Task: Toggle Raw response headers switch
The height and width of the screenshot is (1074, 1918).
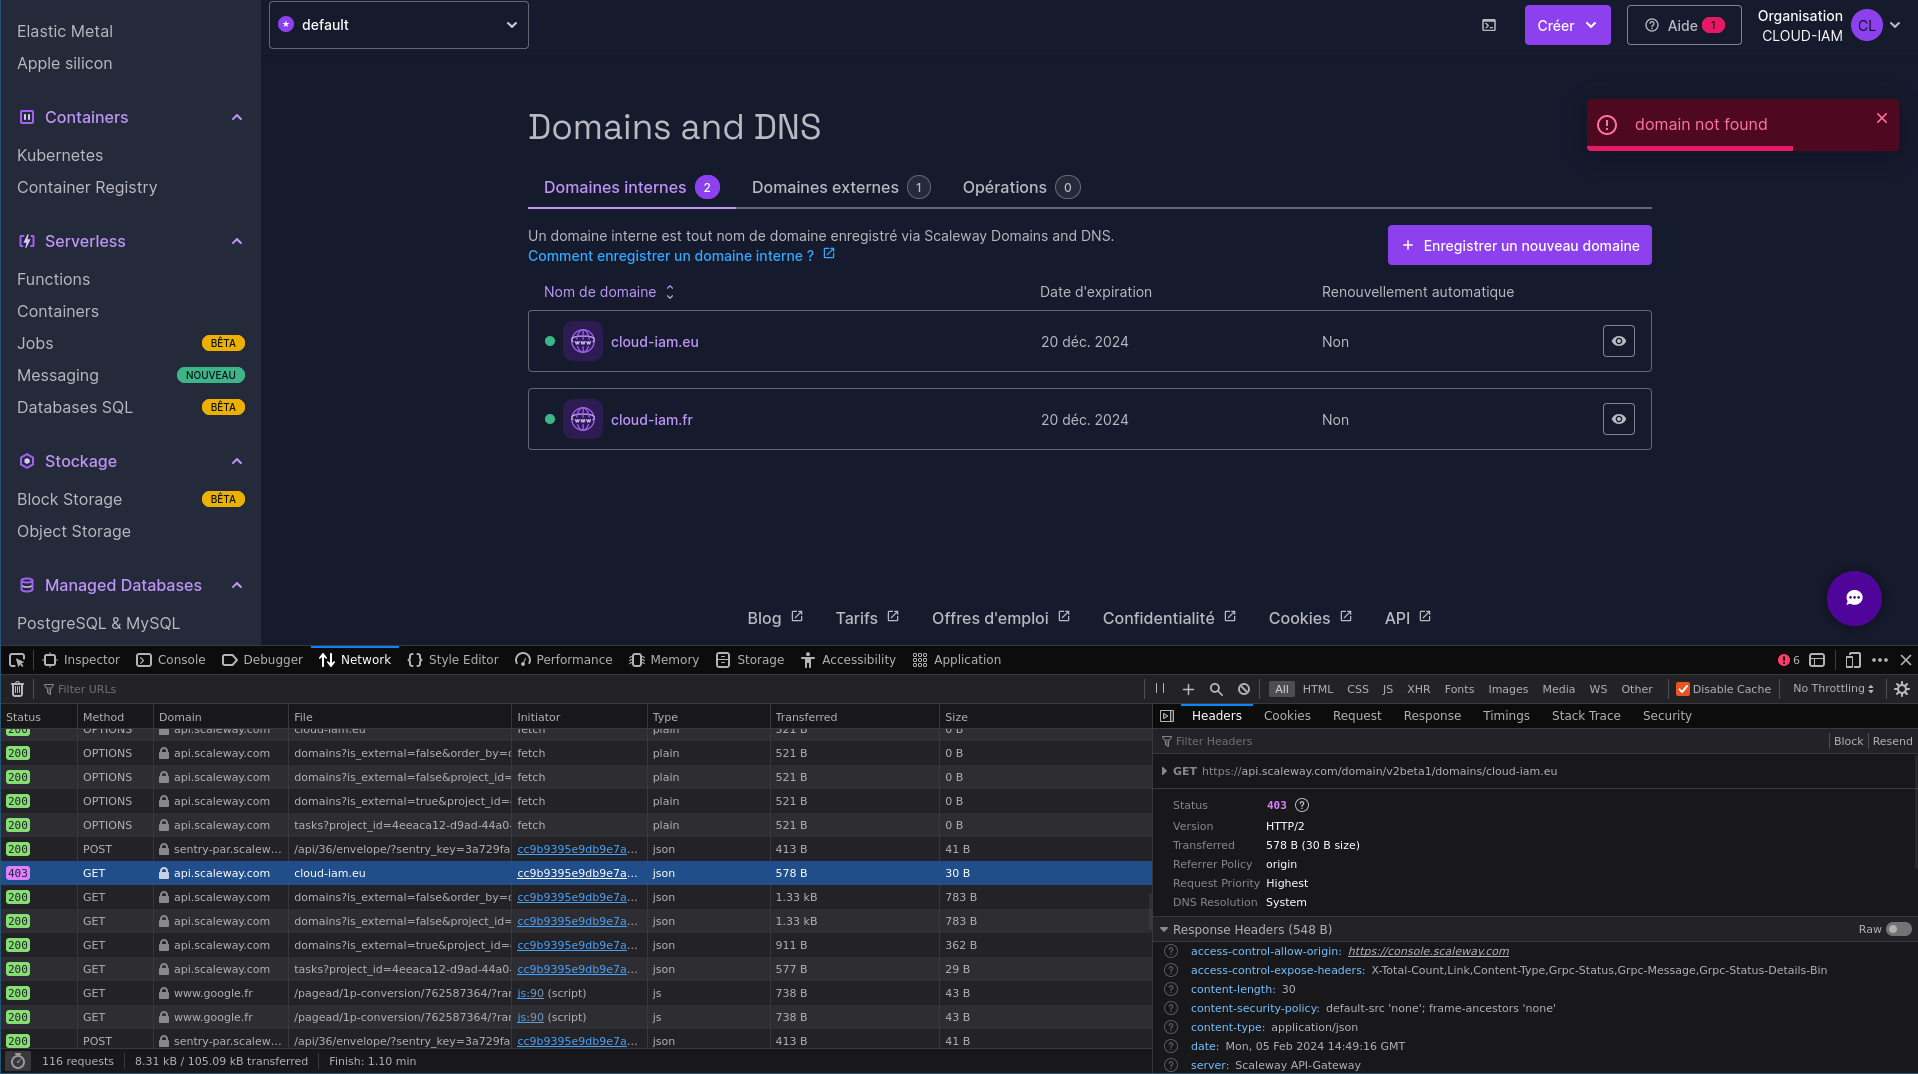Action: [1898, 929]
